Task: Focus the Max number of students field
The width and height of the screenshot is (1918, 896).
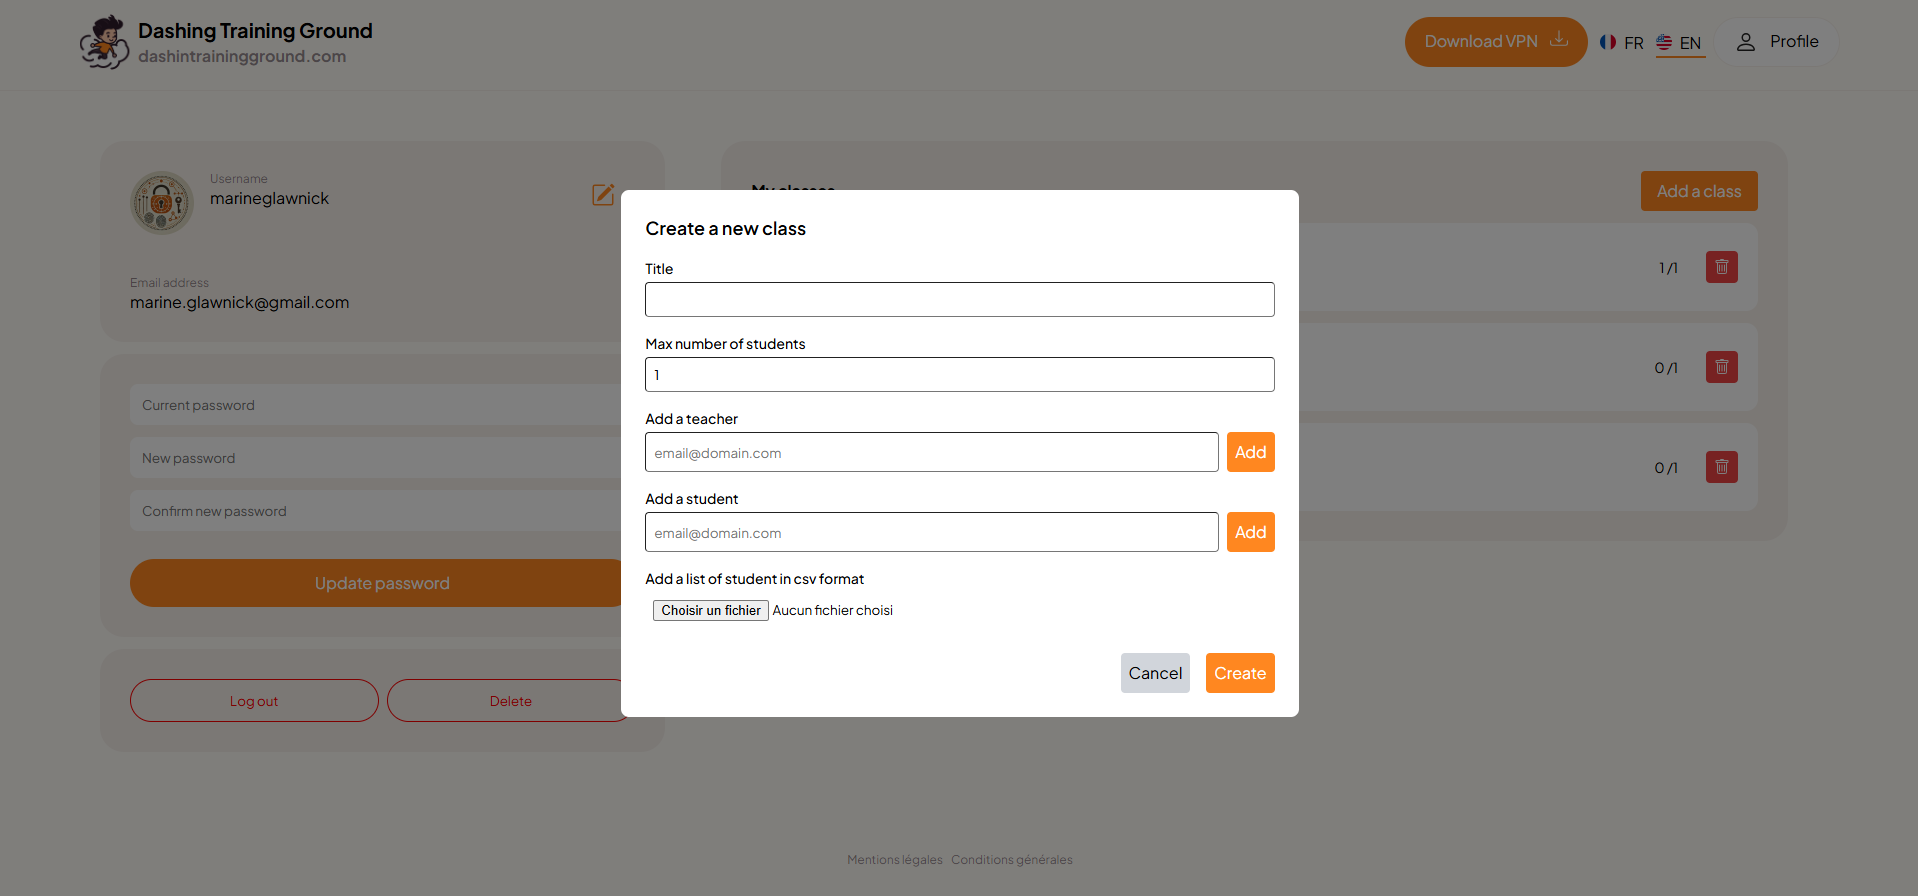Action: tap(959, 375)
